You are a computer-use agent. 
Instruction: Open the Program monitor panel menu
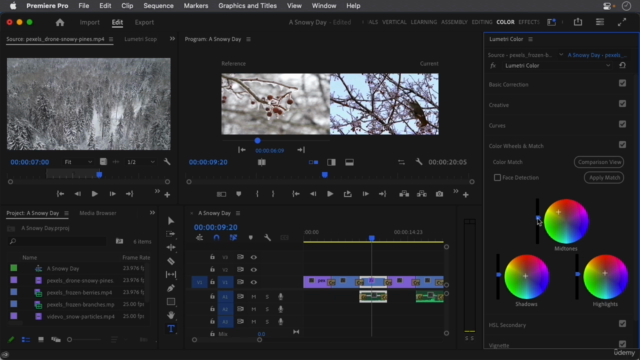pyautogui.click(x=248, y=39)
